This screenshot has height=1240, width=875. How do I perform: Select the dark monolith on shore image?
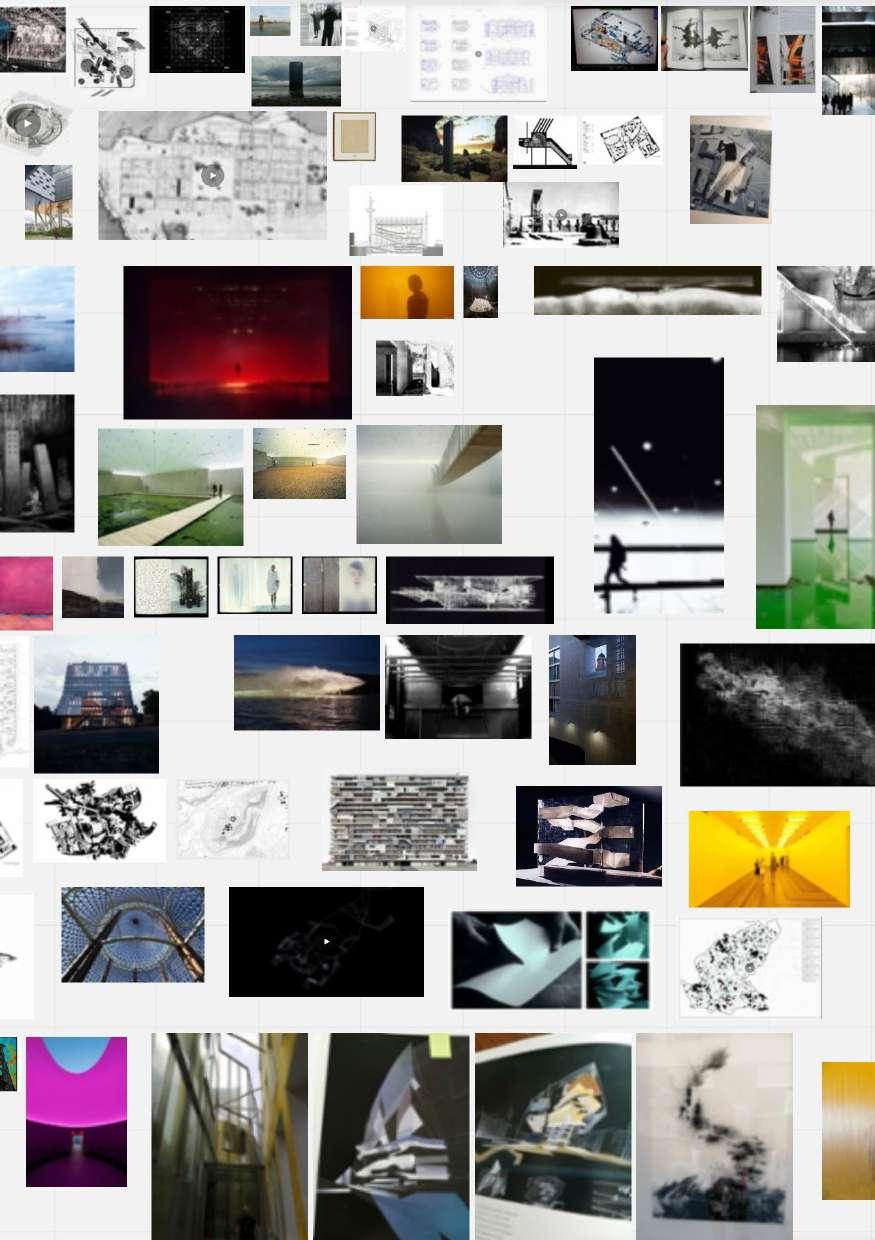tap(296, 81)
